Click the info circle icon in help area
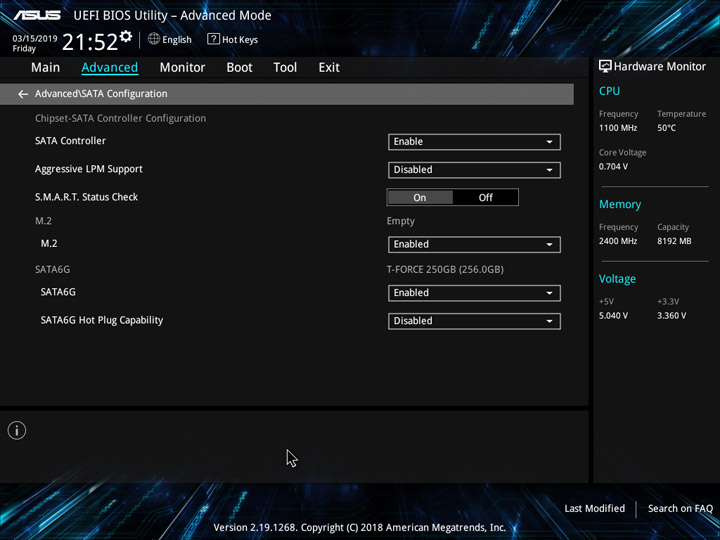Image resolution: width=720 pixels, height=540 pixels. click(17, 430)
